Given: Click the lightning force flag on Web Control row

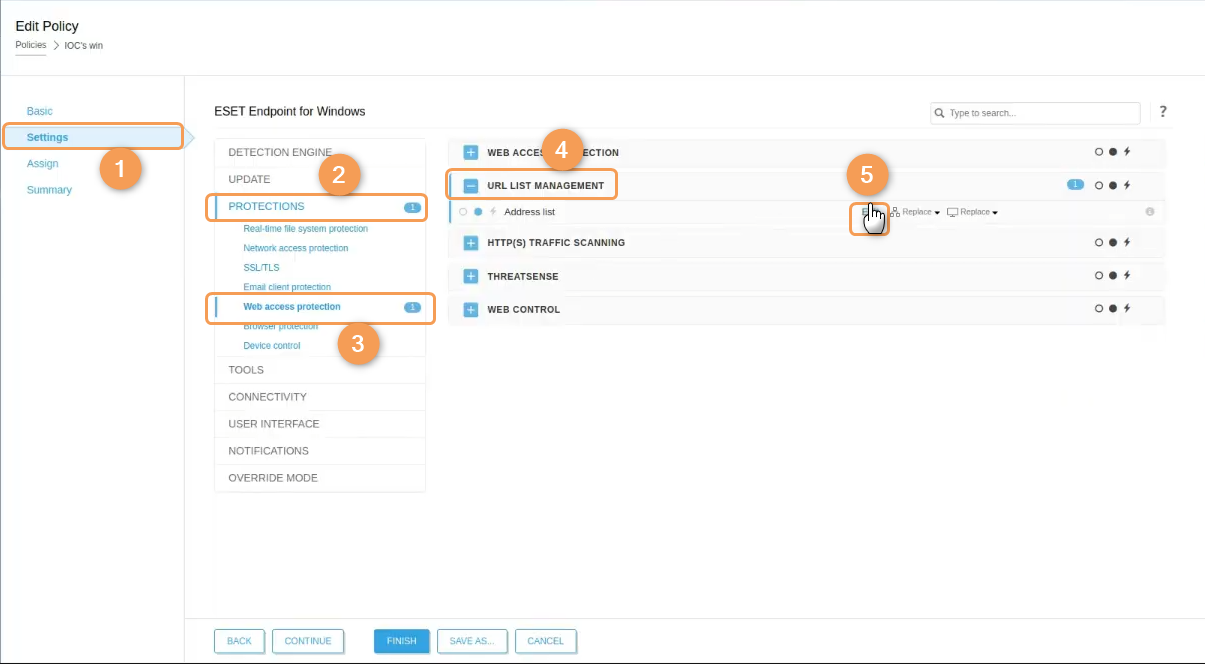Looking at the screenshot, I should 1126,309.
